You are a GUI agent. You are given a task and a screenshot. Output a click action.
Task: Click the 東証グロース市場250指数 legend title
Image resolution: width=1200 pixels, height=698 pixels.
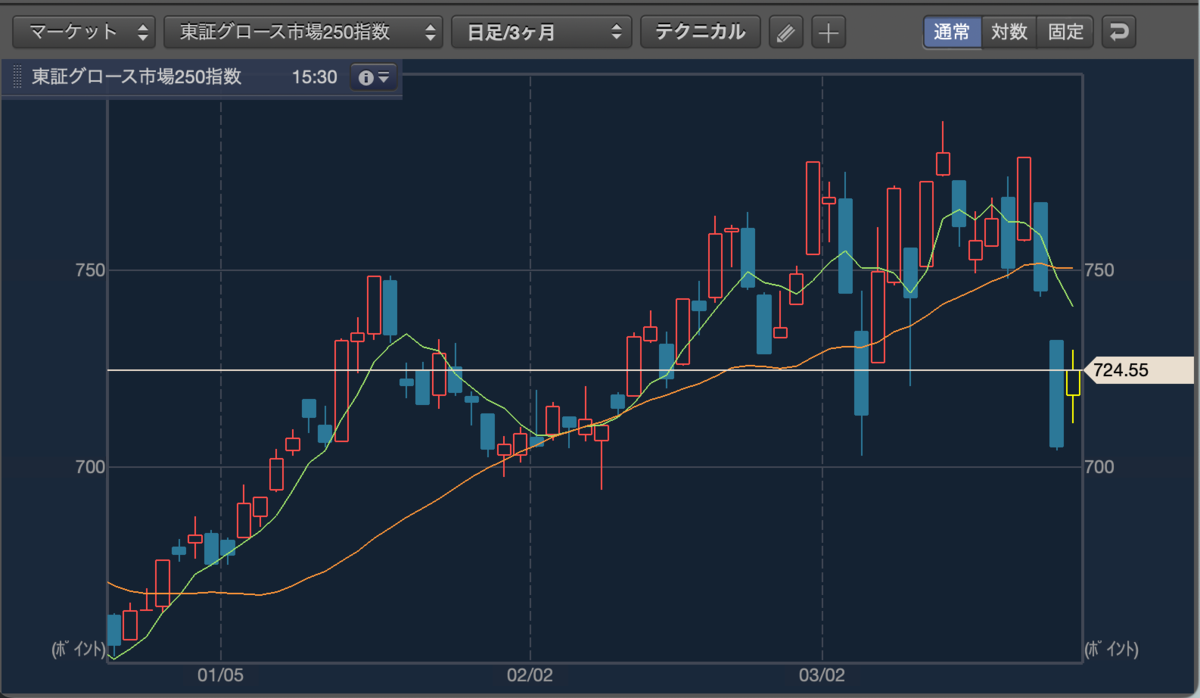[136, 77]
